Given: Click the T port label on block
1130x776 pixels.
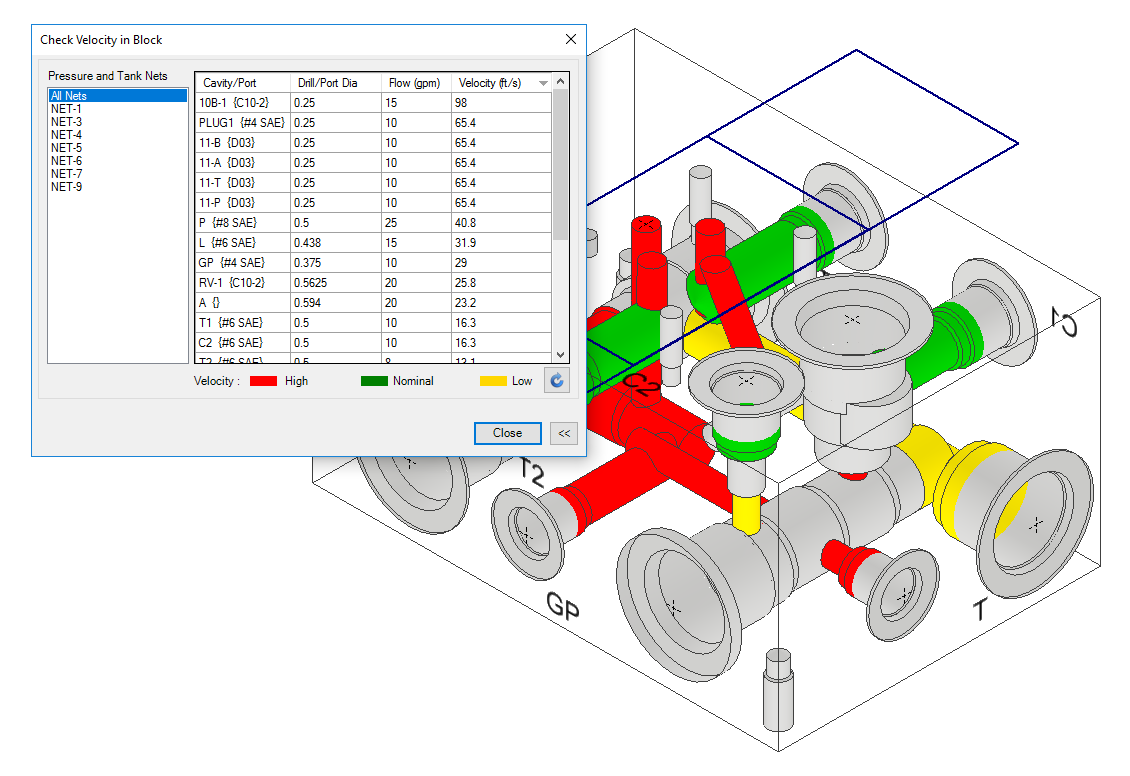Looking at the screenshot, I should pos(979,610).
